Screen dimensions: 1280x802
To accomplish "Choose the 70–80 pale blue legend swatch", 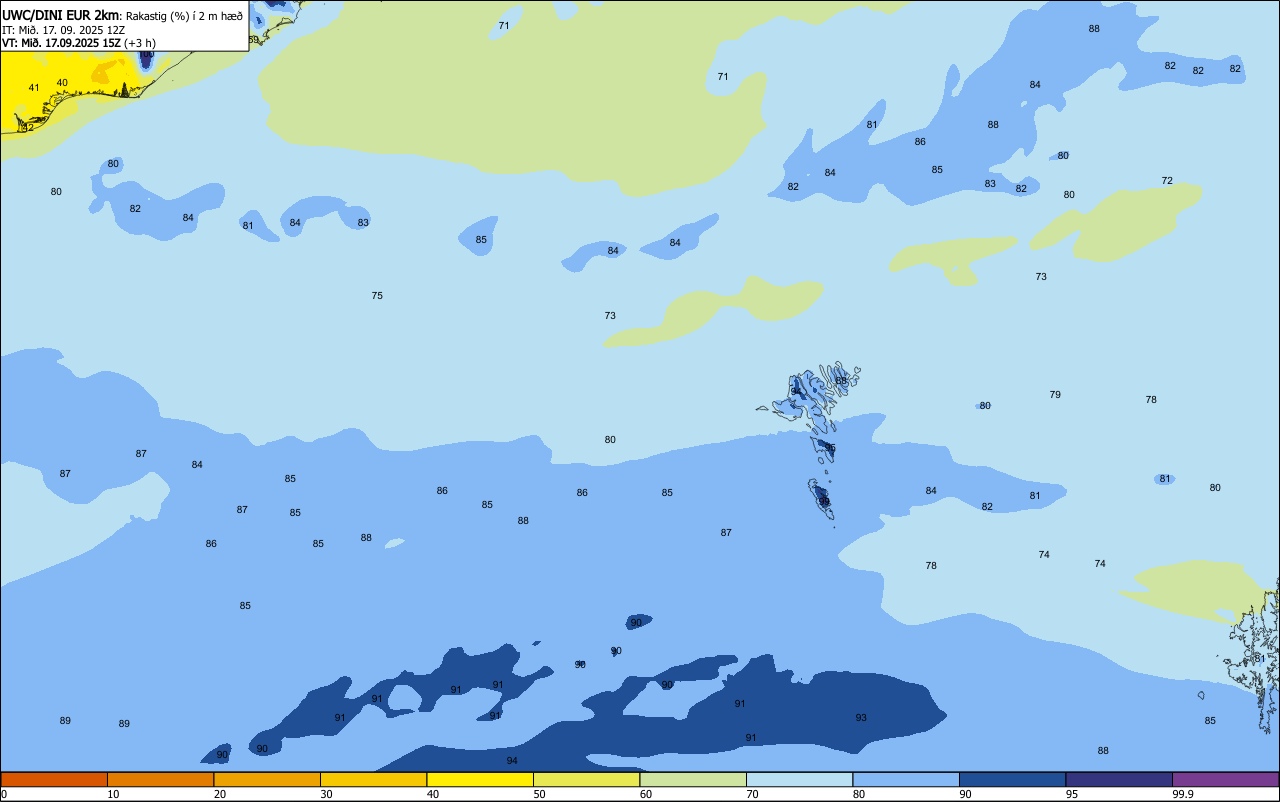I will 799,779.
